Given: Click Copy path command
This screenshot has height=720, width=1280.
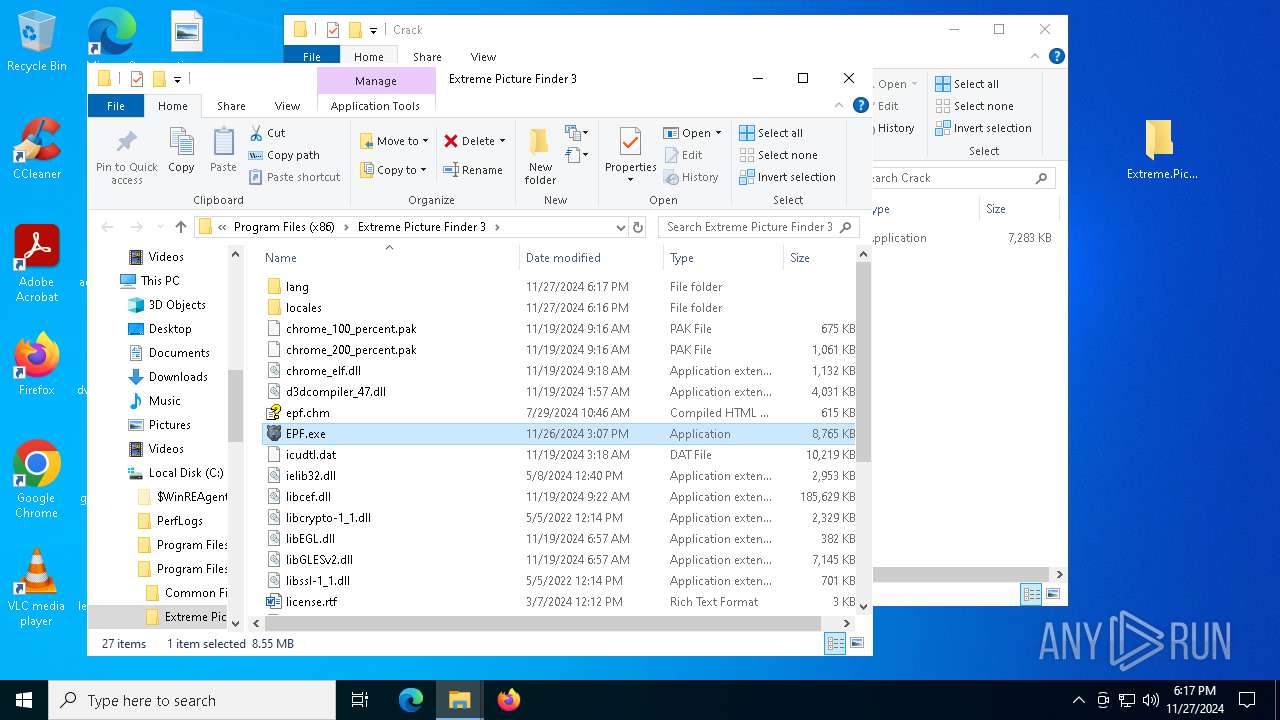Looking at the screenshot, I should coord(284,155).
